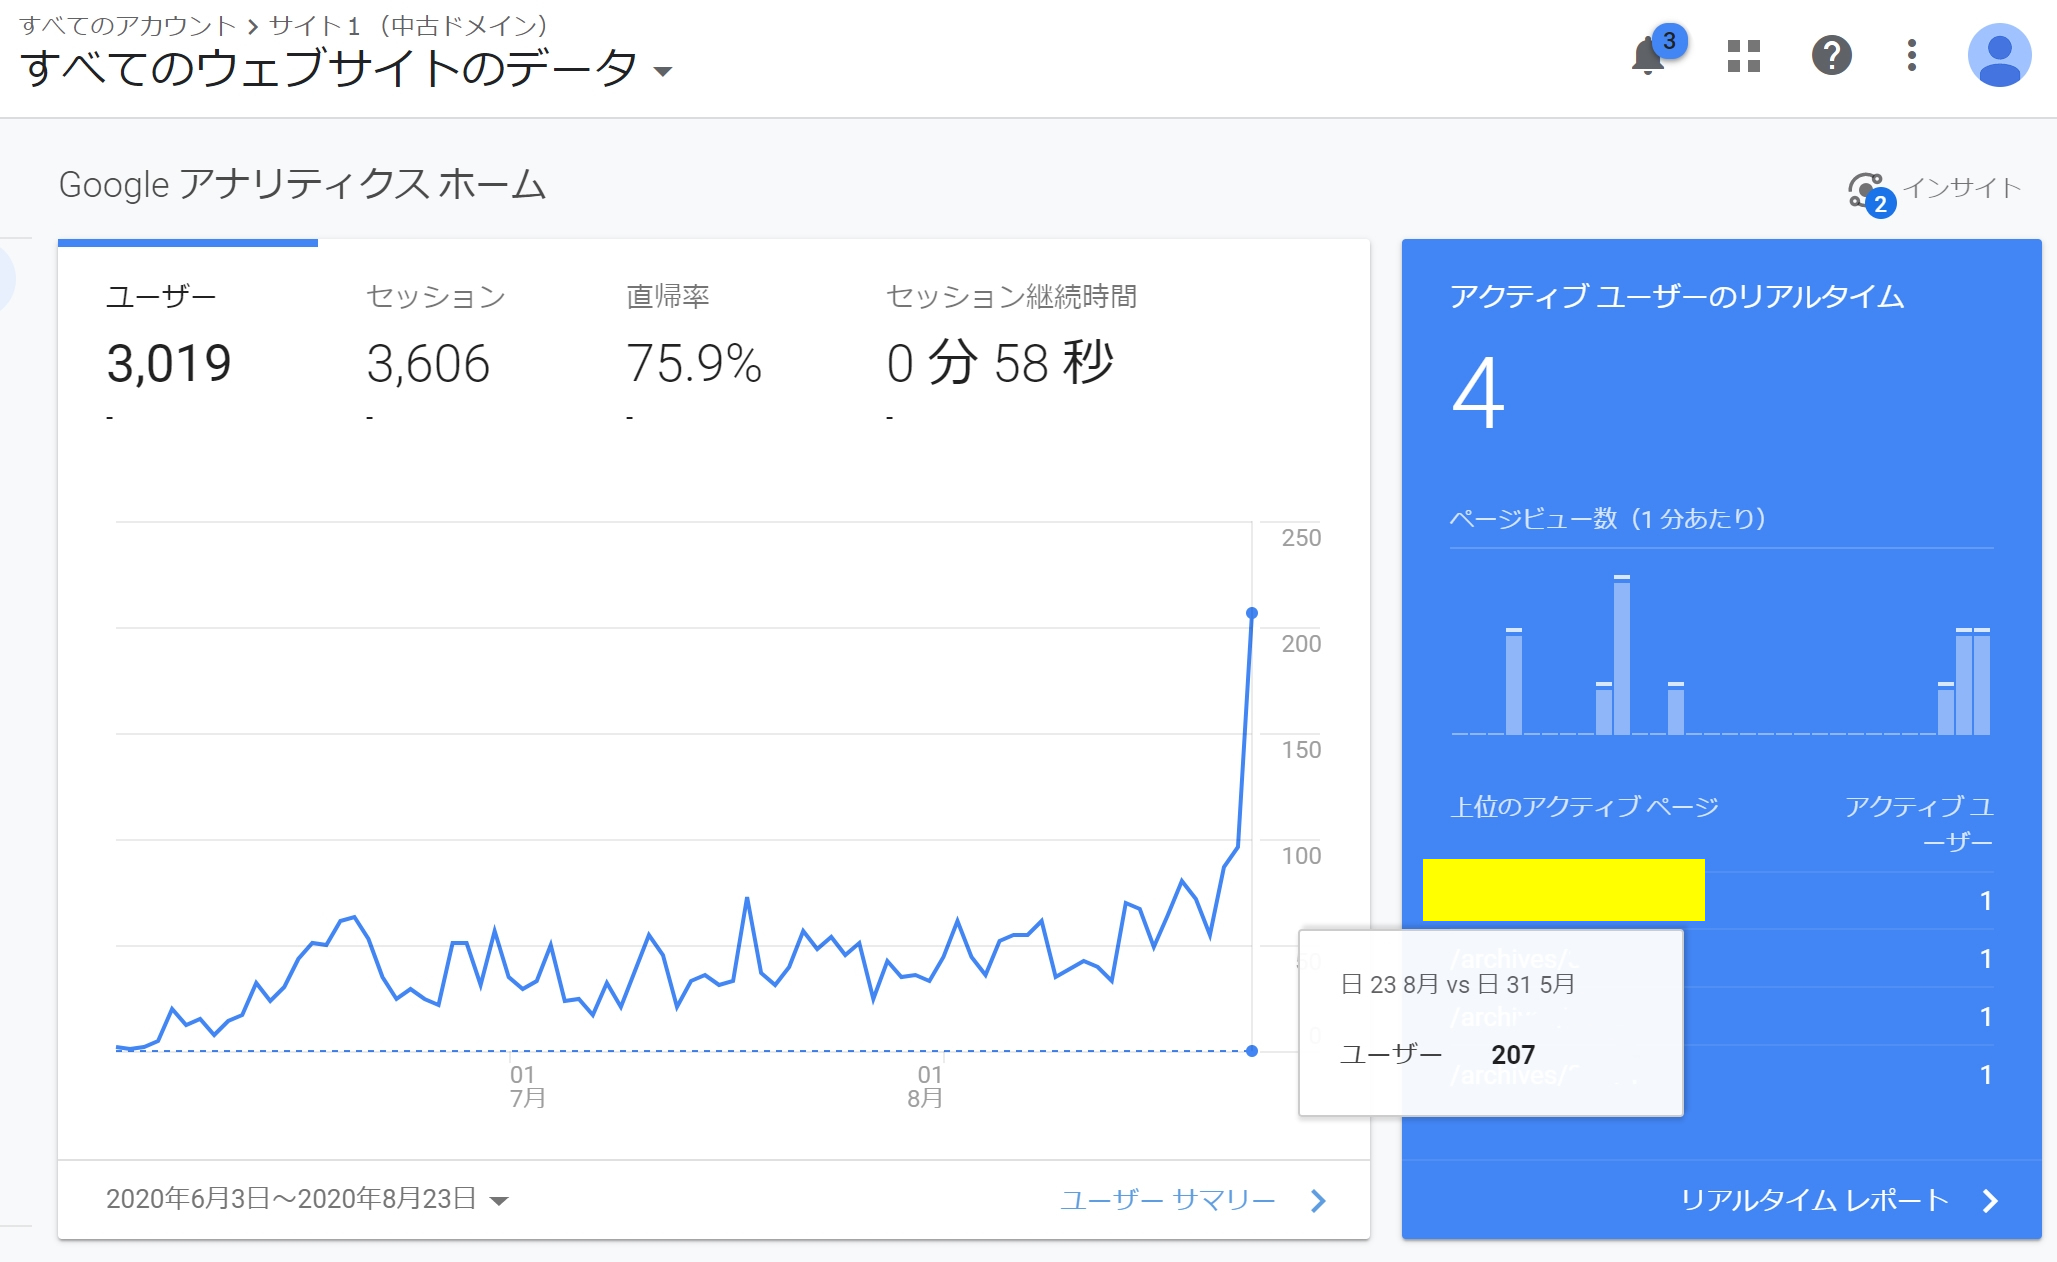
Task: Click the help question mark icon
Action: click(1831, 56)
